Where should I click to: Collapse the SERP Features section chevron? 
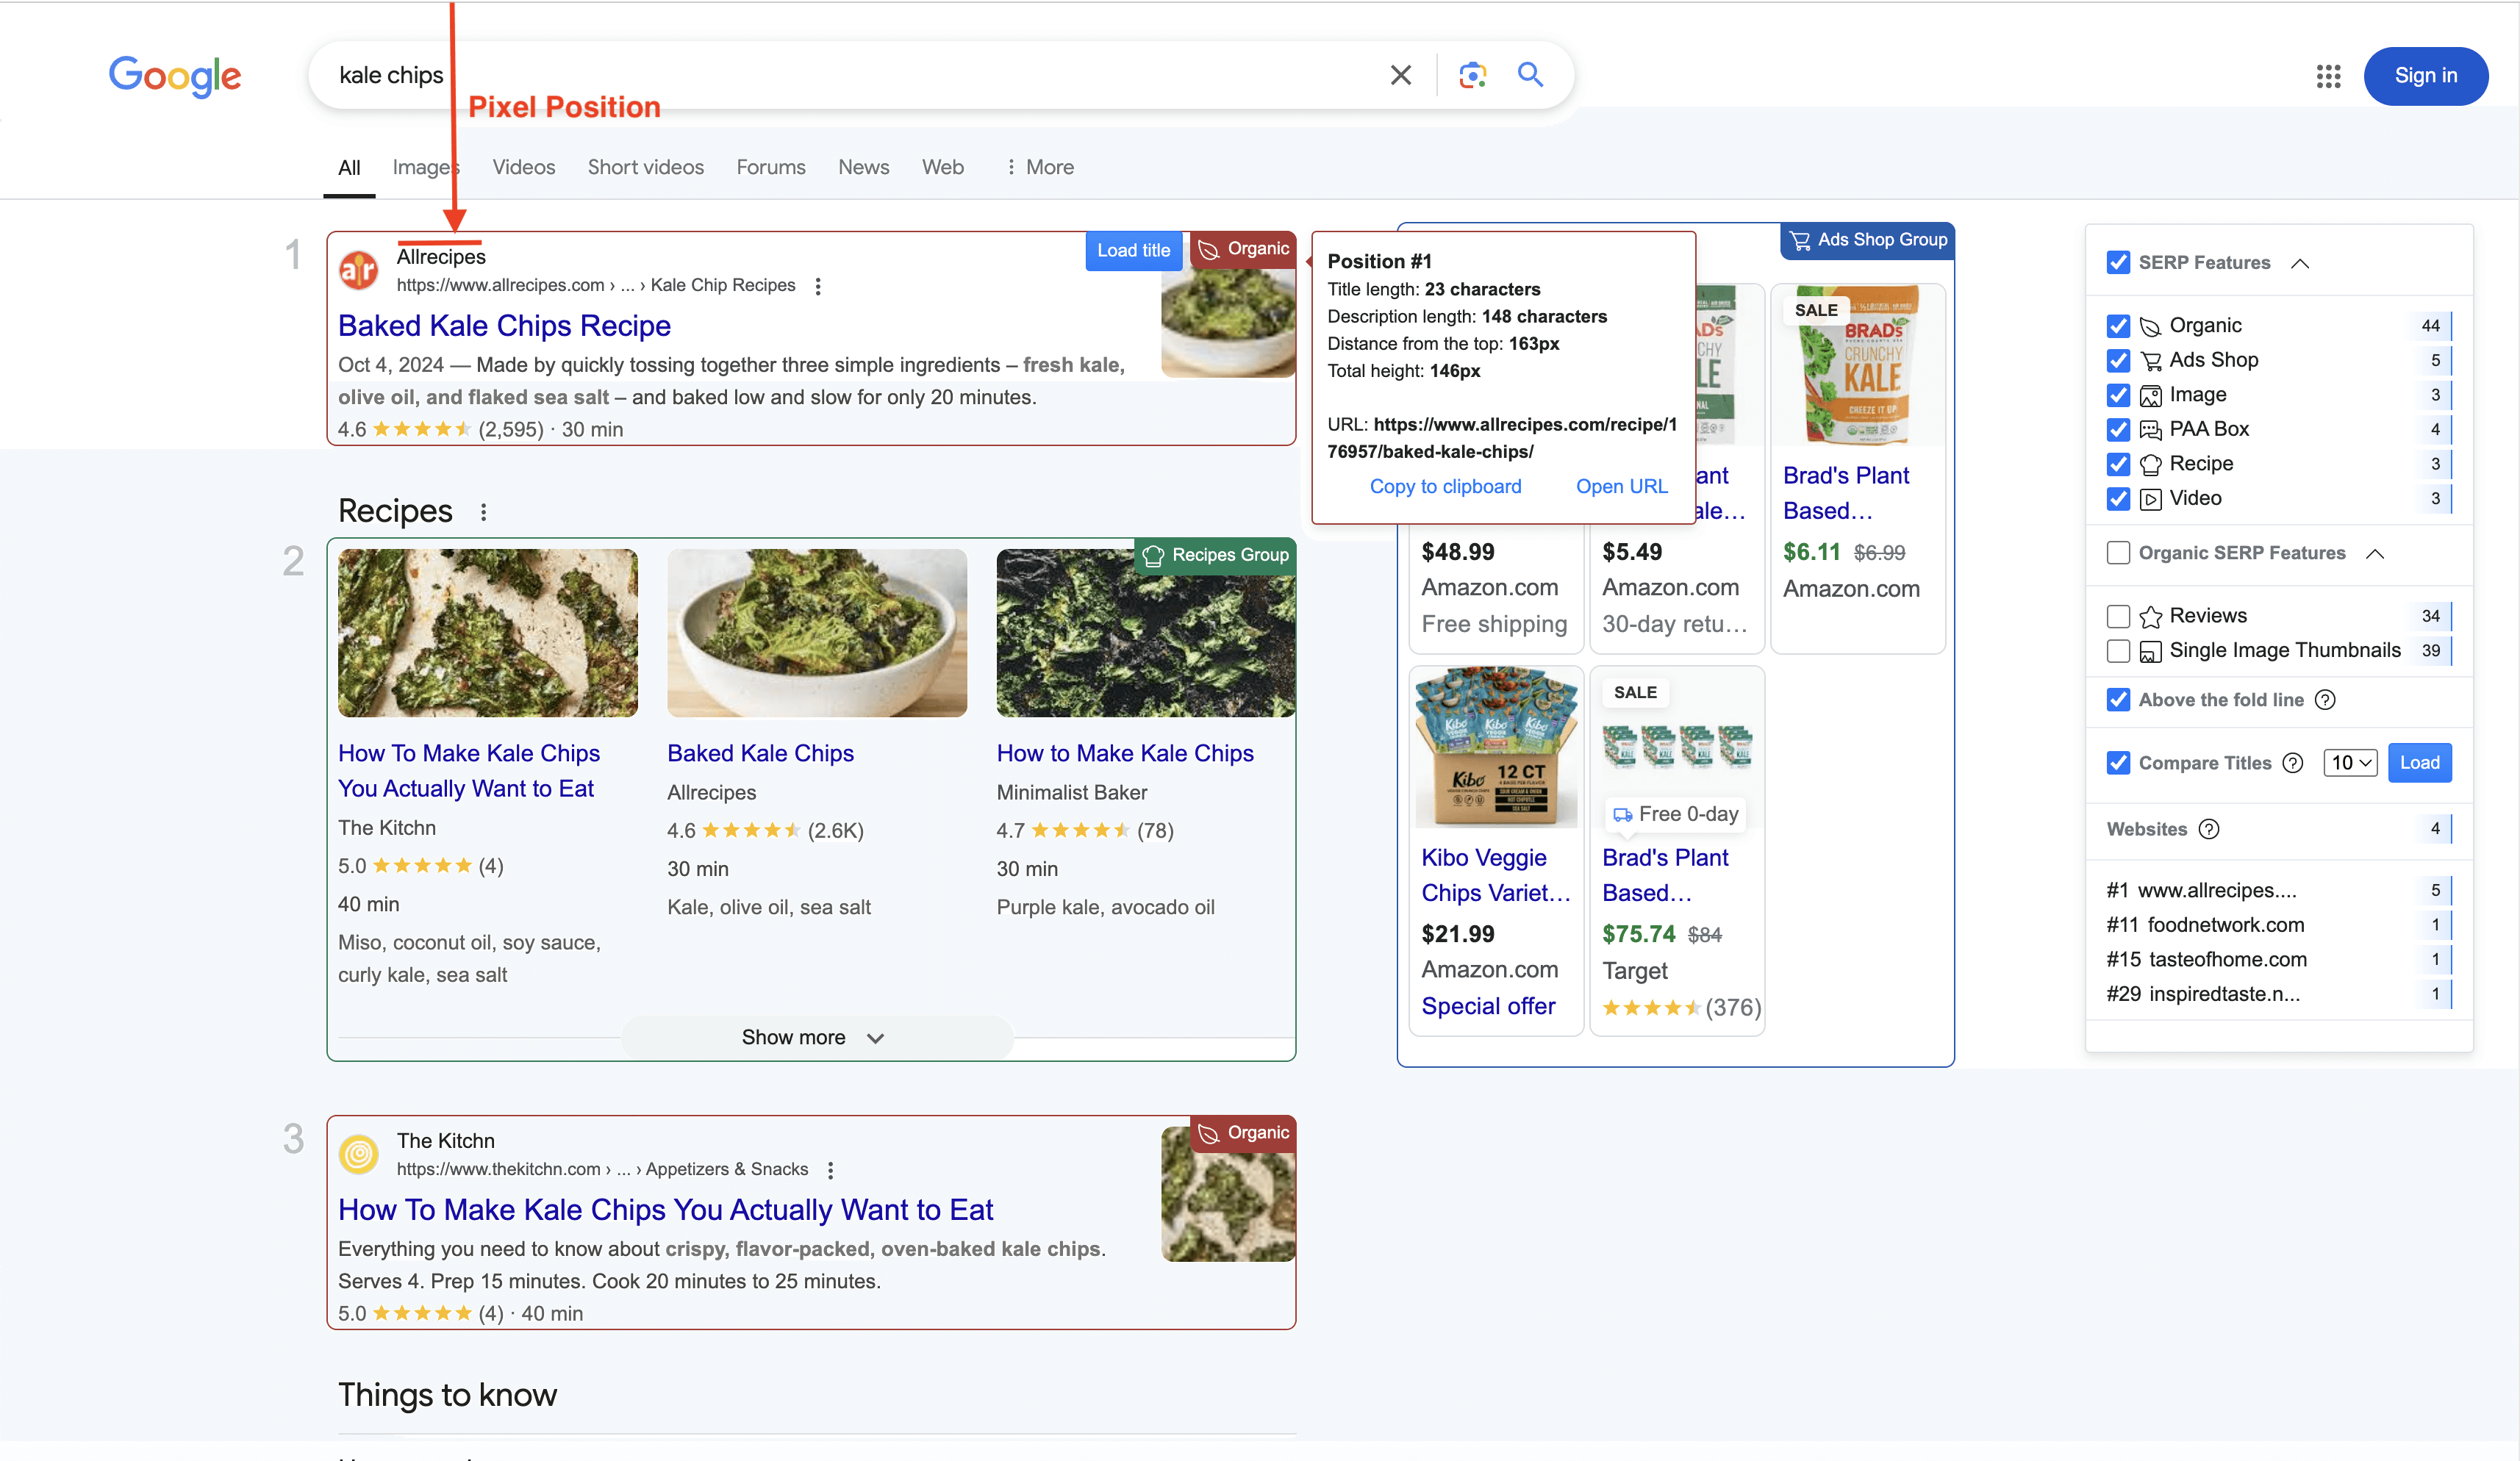click(x=2300, y=263)
